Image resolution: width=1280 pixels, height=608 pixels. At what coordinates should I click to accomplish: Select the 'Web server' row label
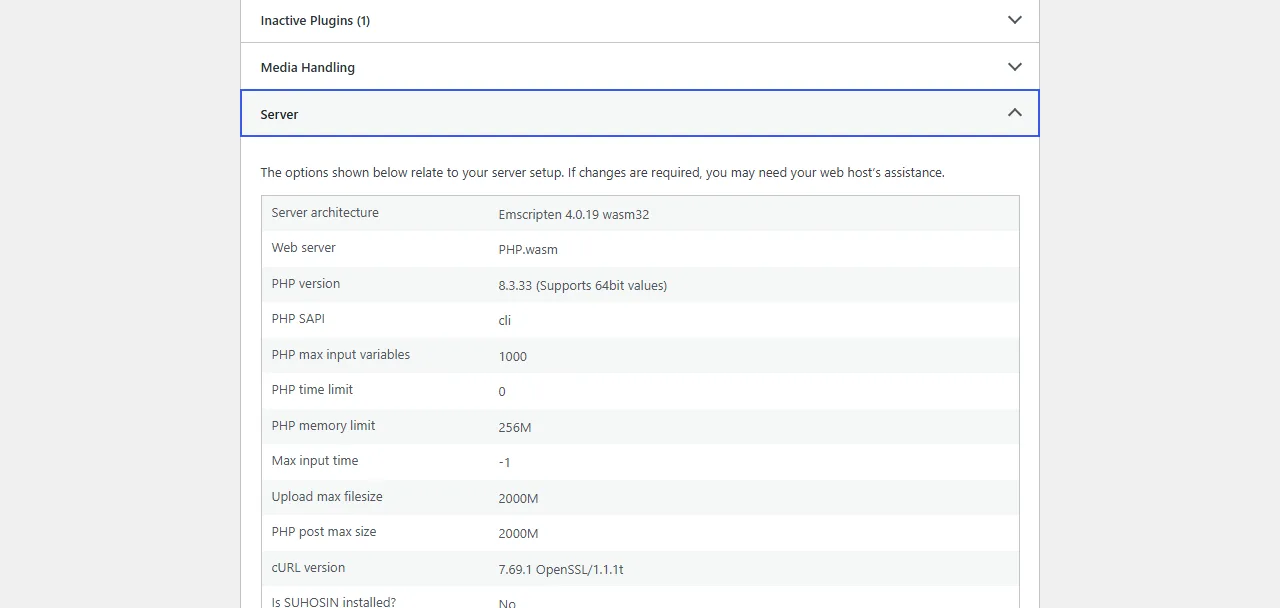point(303,248)
